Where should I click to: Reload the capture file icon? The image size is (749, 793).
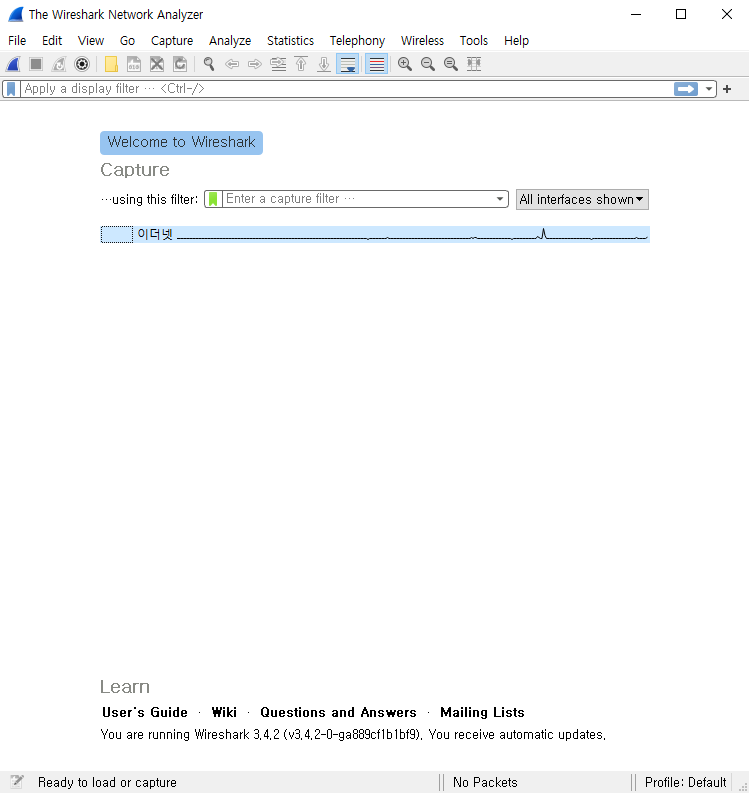(180, 64)
